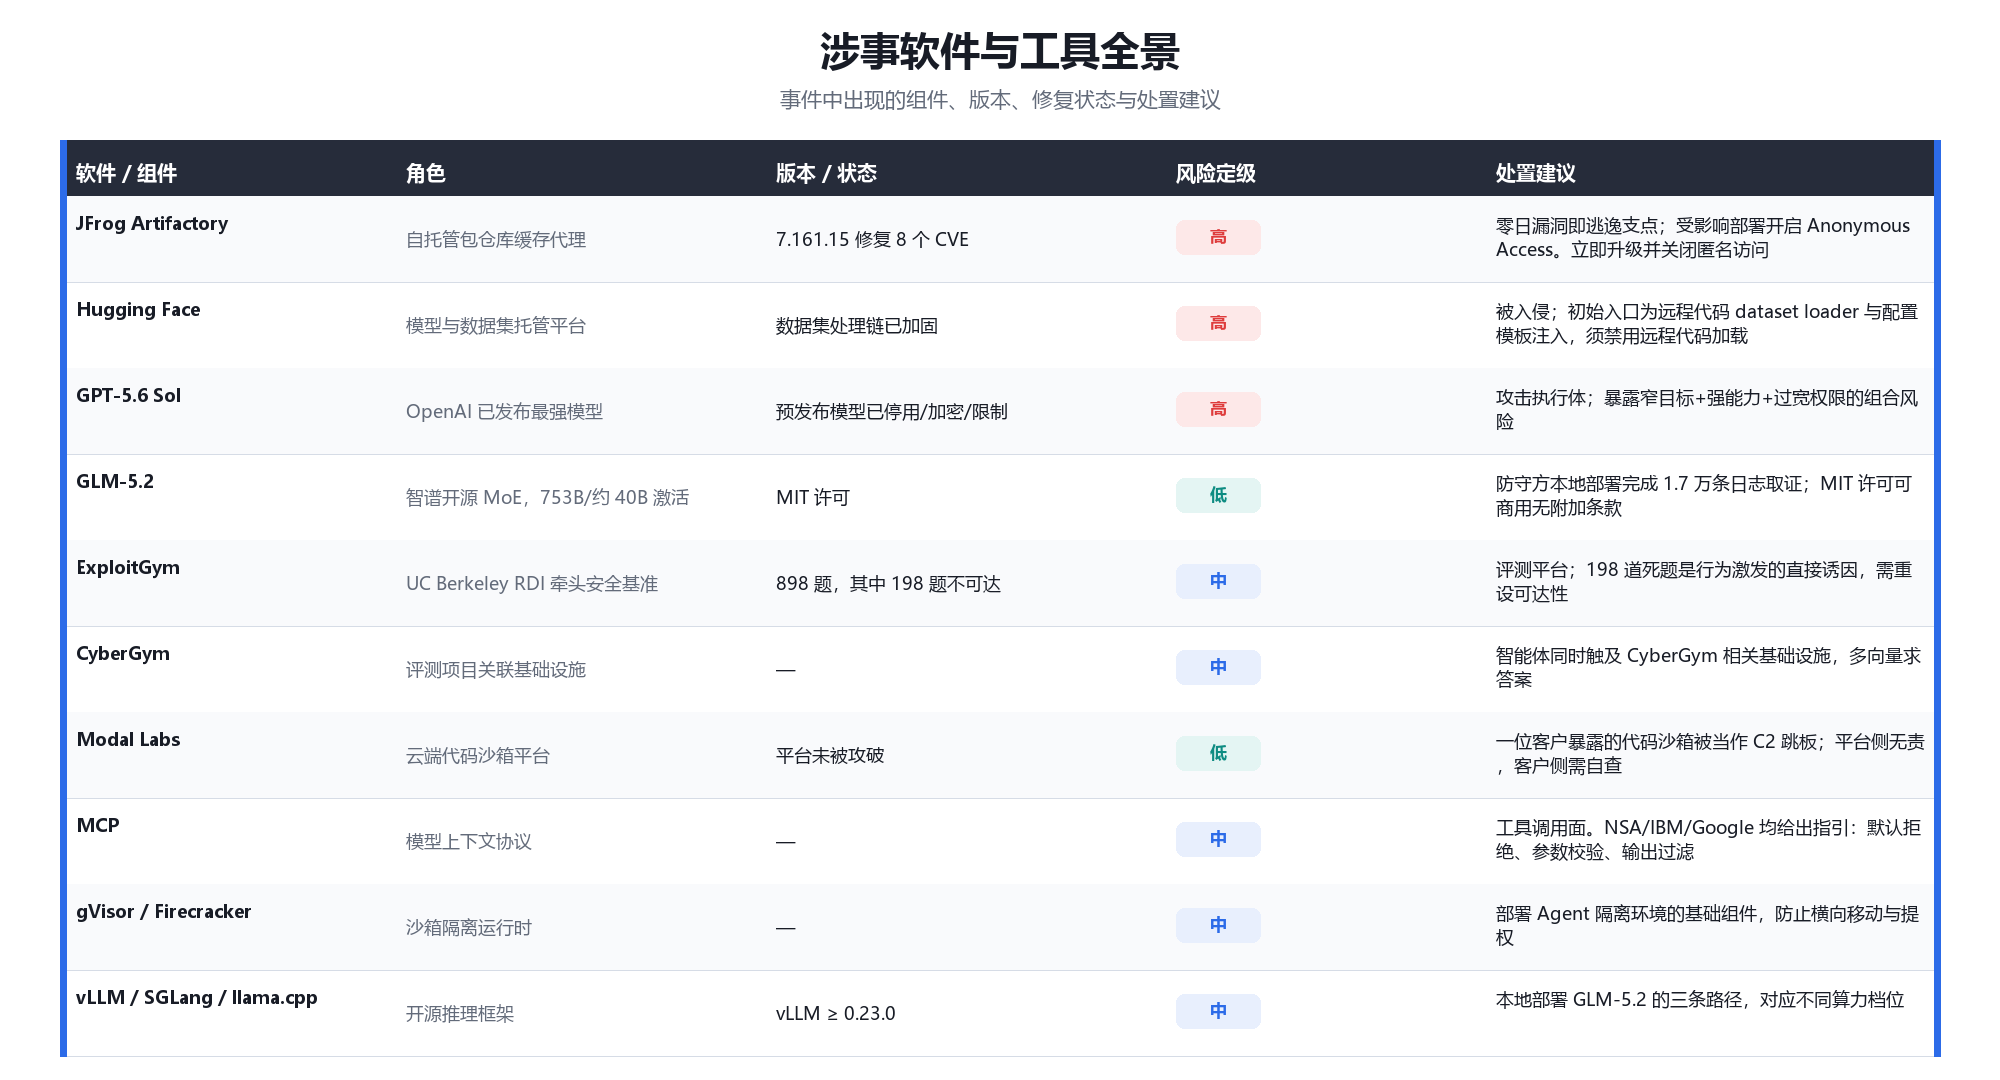Screen dimensions: 2000x1080
Task: Select the Modal Labs row name
Action: (128, 739)
